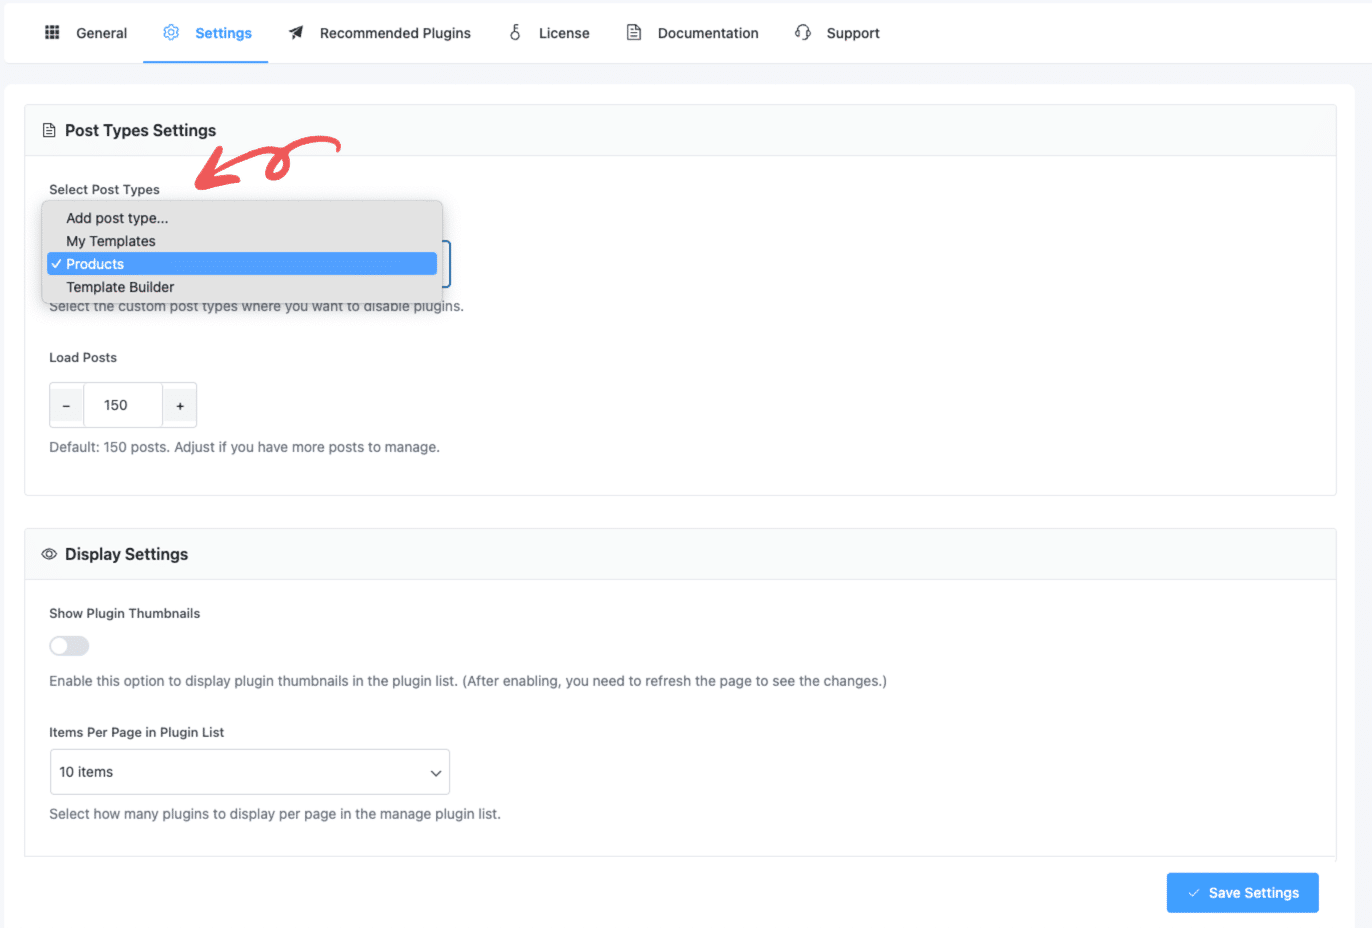Decrease Load Posts with minus button

(66, 404)
